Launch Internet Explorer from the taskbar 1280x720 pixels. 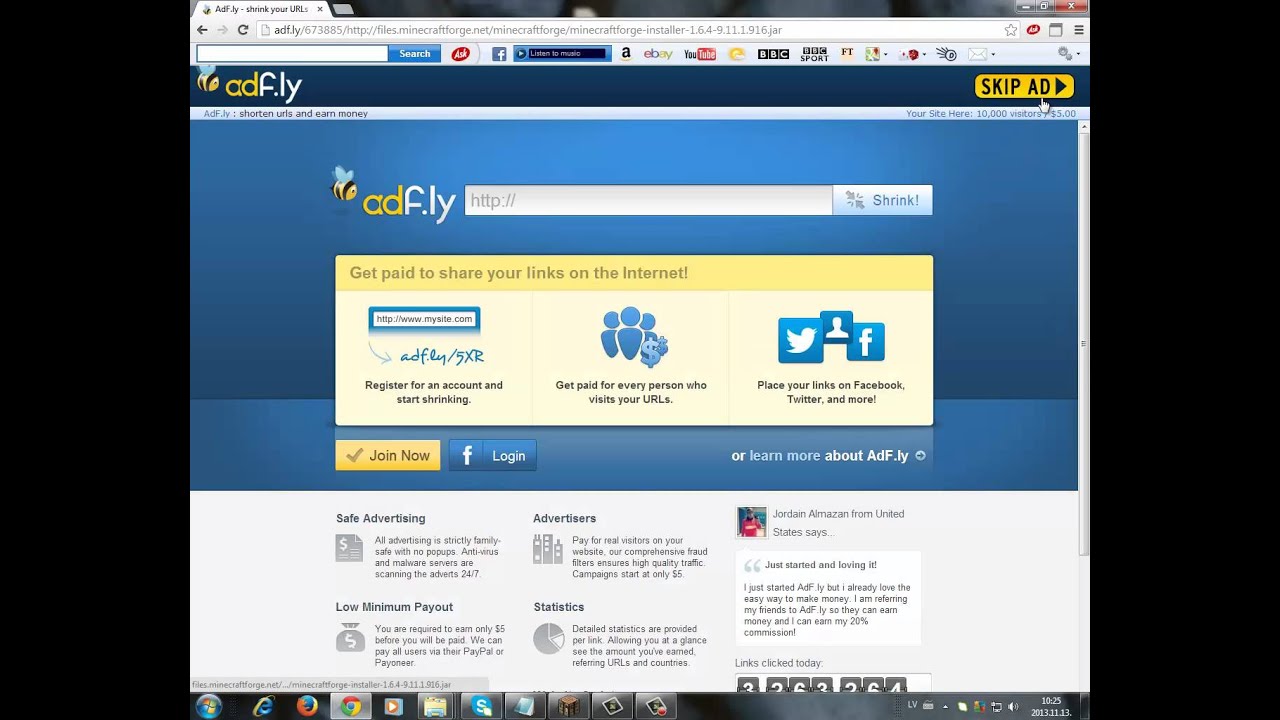tap(263, 707)
